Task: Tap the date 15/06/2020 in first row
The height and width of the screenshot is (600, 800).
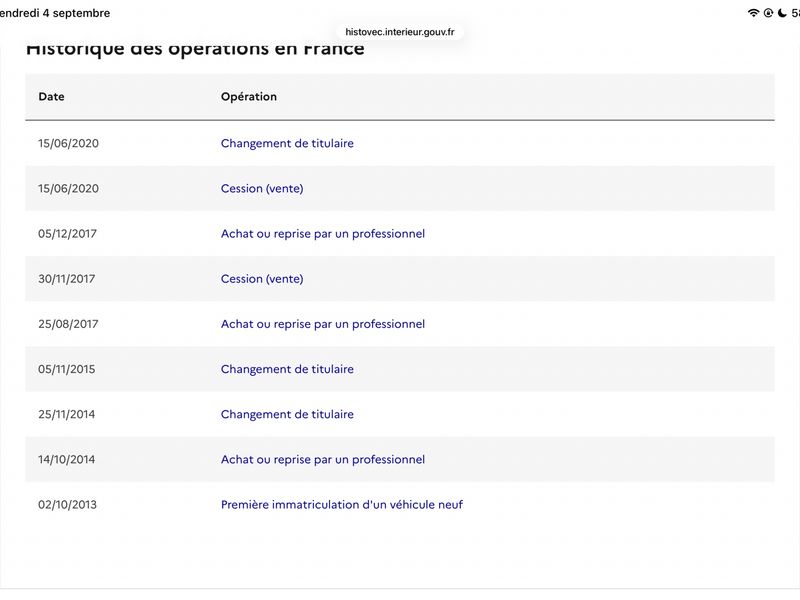Action: [x=68, y=143]
